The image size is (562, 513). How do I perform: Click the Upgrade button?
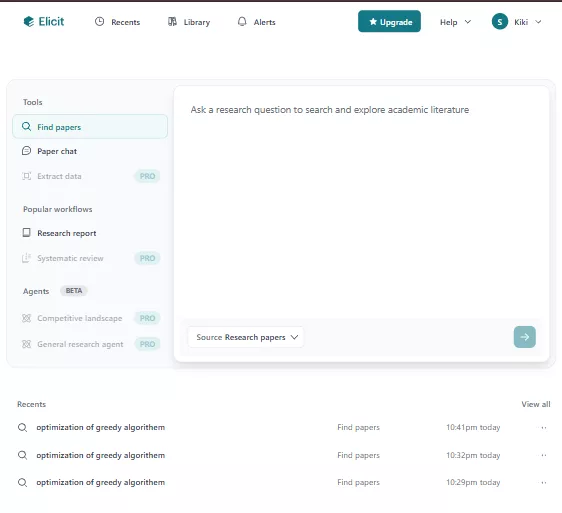pyautogui.click(x=389, y=22)
